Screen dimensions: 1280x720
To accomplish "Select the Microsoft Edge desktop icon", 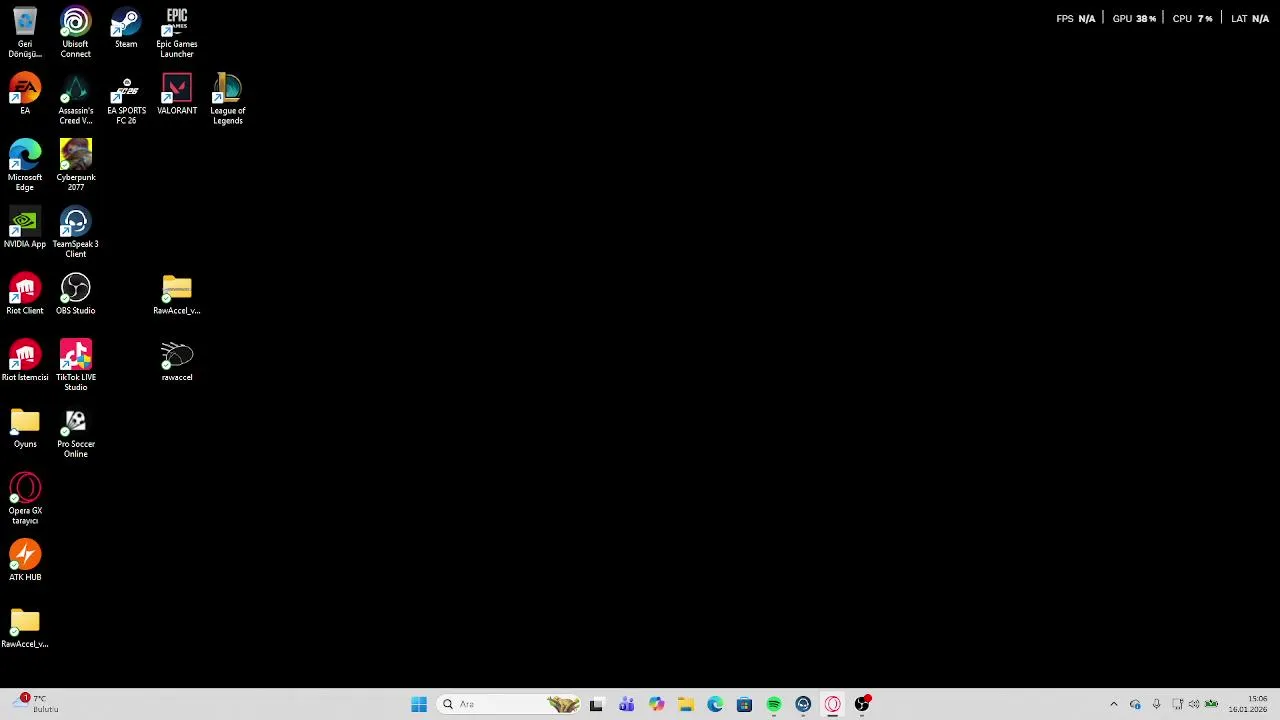I will [25, 166].
